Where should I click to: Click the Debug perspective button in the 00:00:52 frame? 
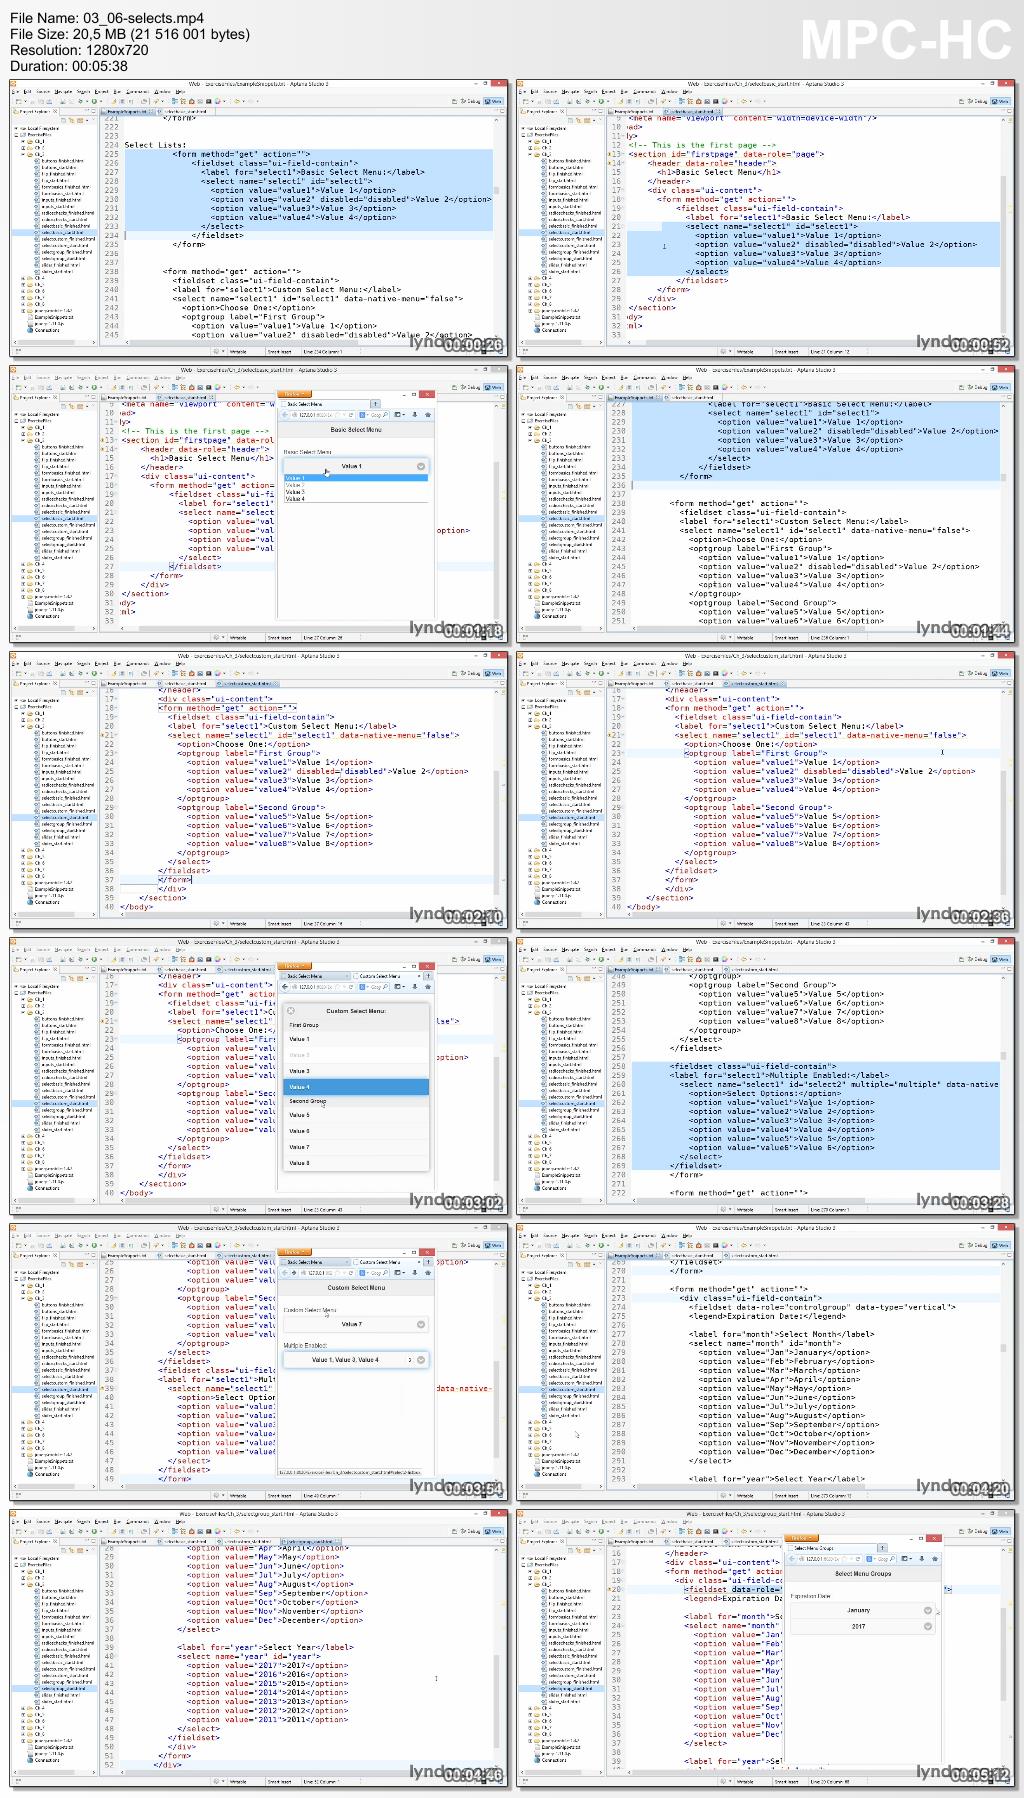tap(976, 101)
